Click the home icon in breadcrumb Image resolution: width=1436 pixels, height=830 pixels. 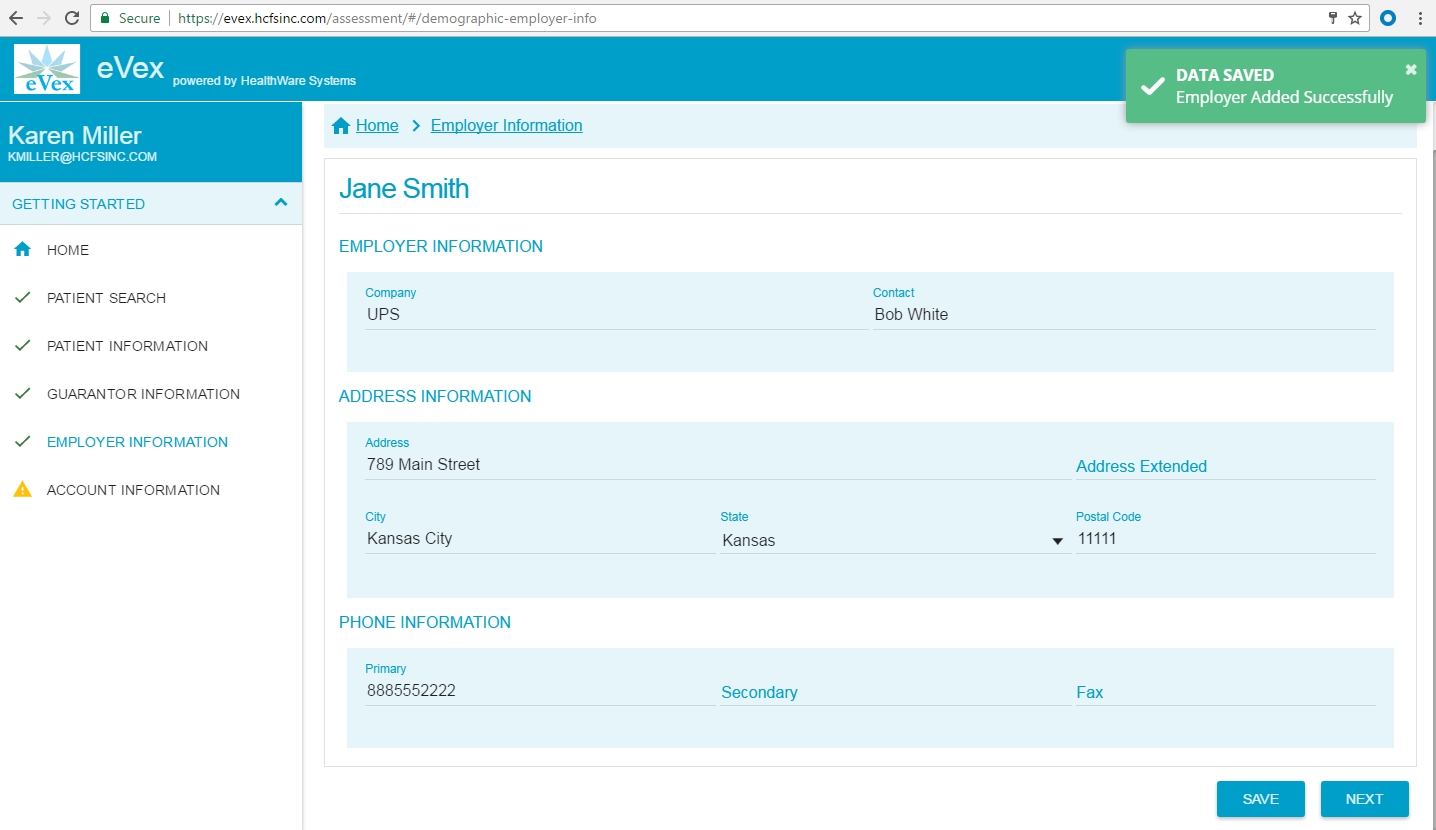point(341,126)
